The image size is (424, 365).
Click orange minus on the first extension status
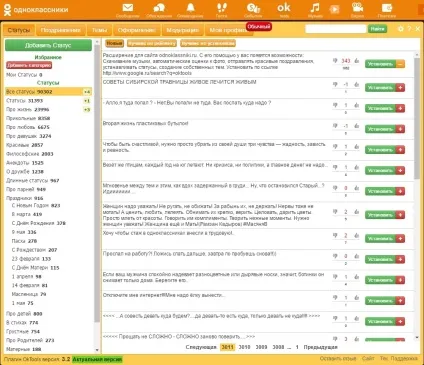(x=400, y=64)
